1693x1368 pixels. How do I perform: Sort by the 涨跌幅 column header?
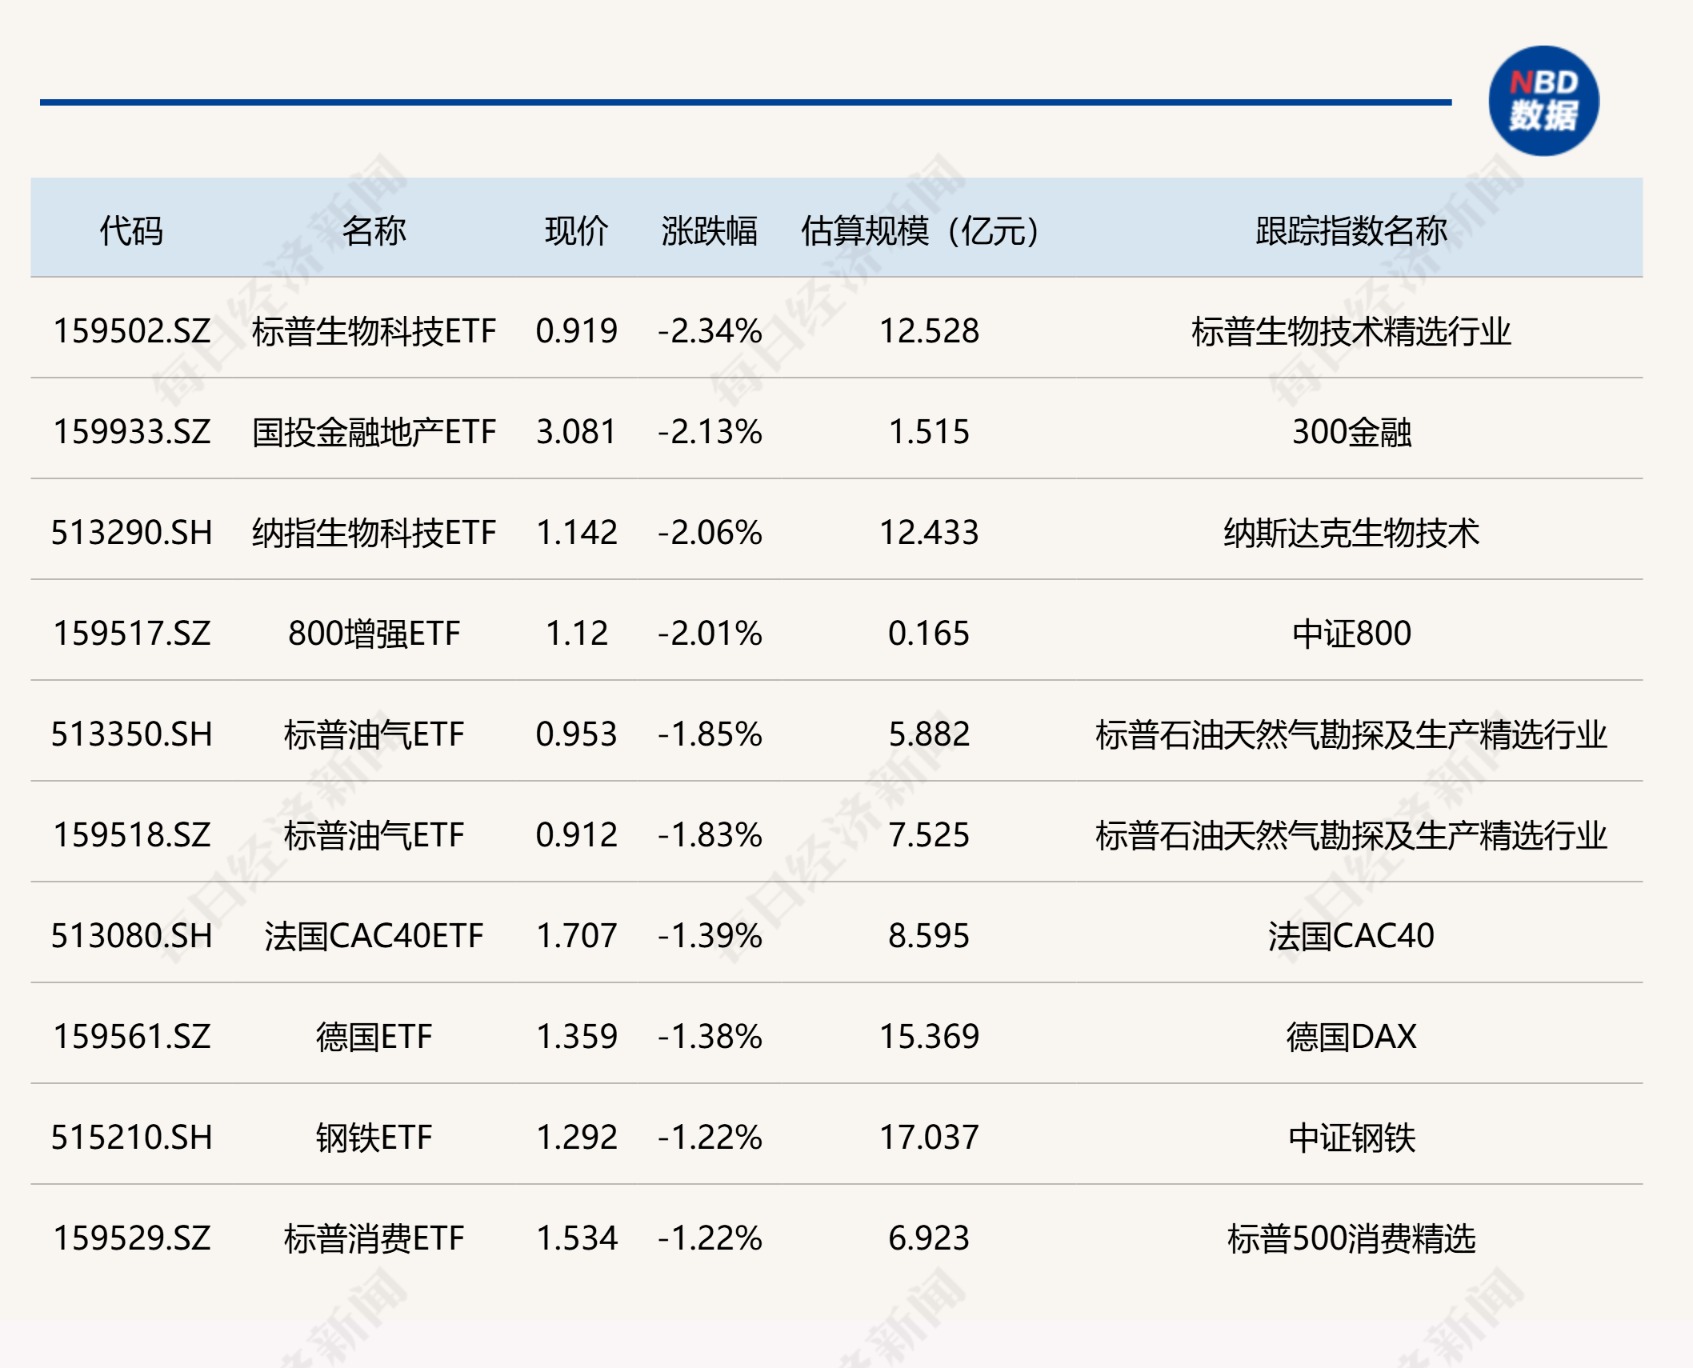(709, 231)
